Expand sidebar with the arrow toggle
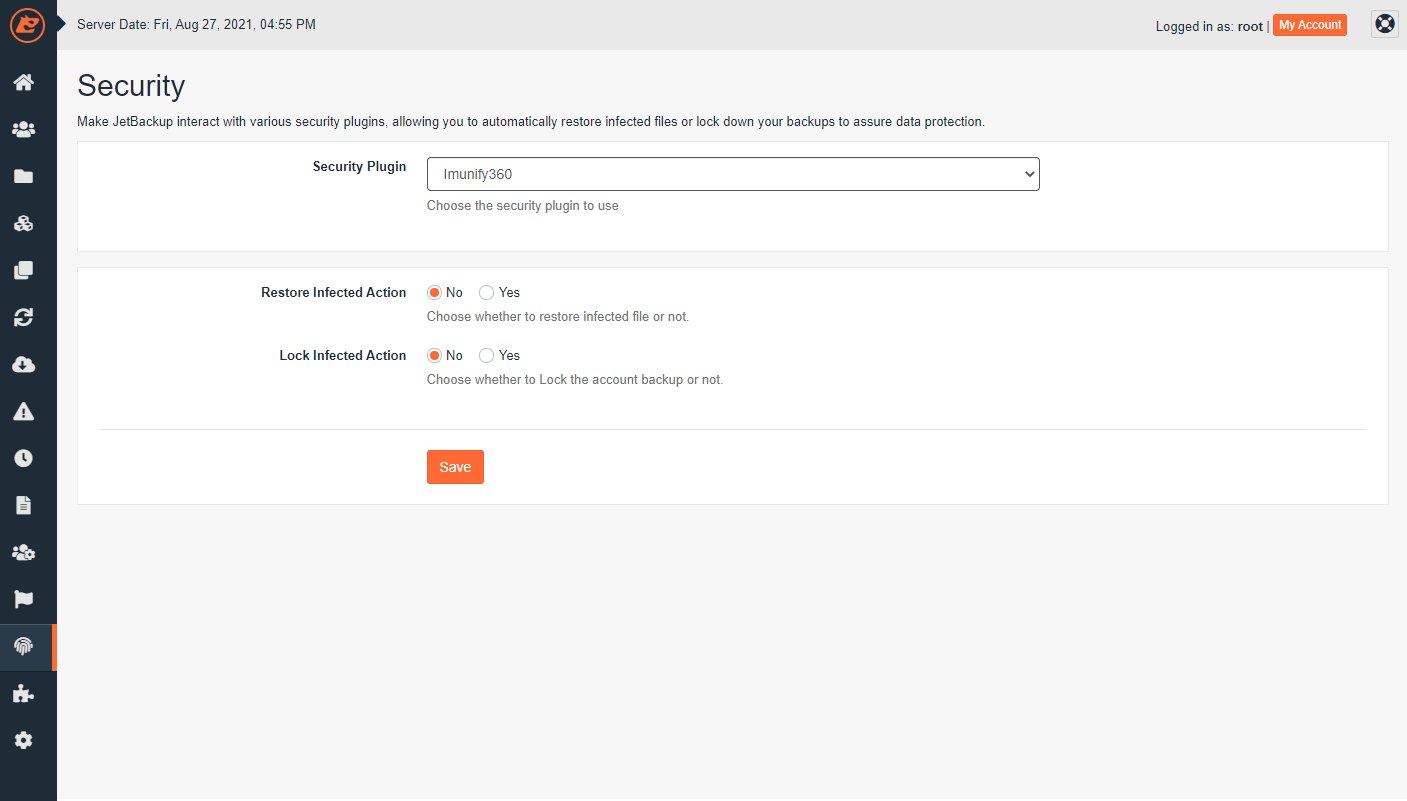Image resolution: width=1407 pixels, height=801 pixels. 62,24
